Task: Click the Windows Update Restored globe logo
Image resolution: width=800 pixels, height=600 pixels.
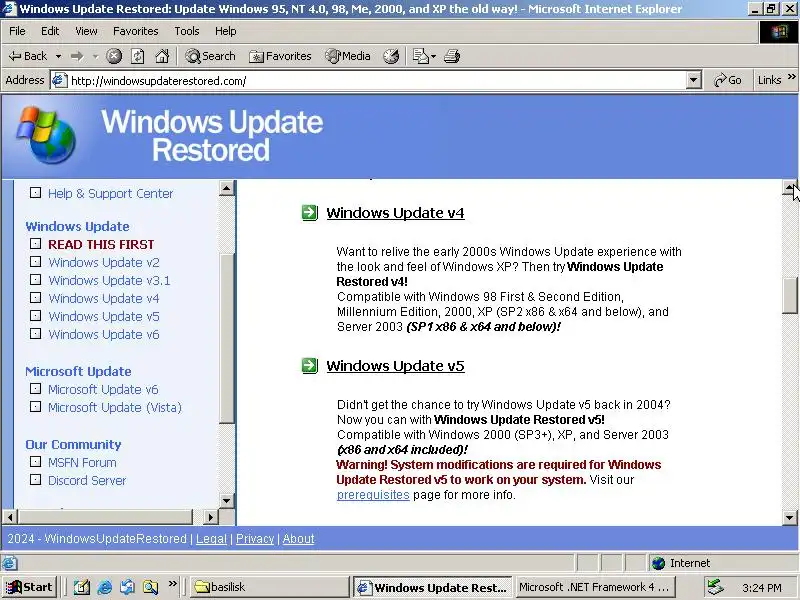Action: pyautogui.click(x=46, y=135)
